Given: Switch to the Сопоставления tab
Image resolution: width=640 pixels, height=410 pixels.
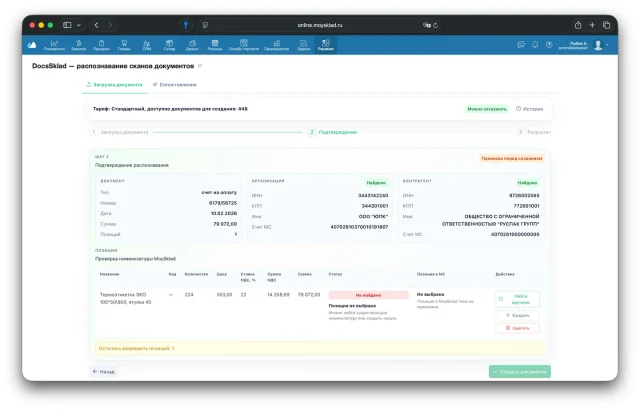Looking at the screenshot, I should pyautogui.click(x=174, y=85).
